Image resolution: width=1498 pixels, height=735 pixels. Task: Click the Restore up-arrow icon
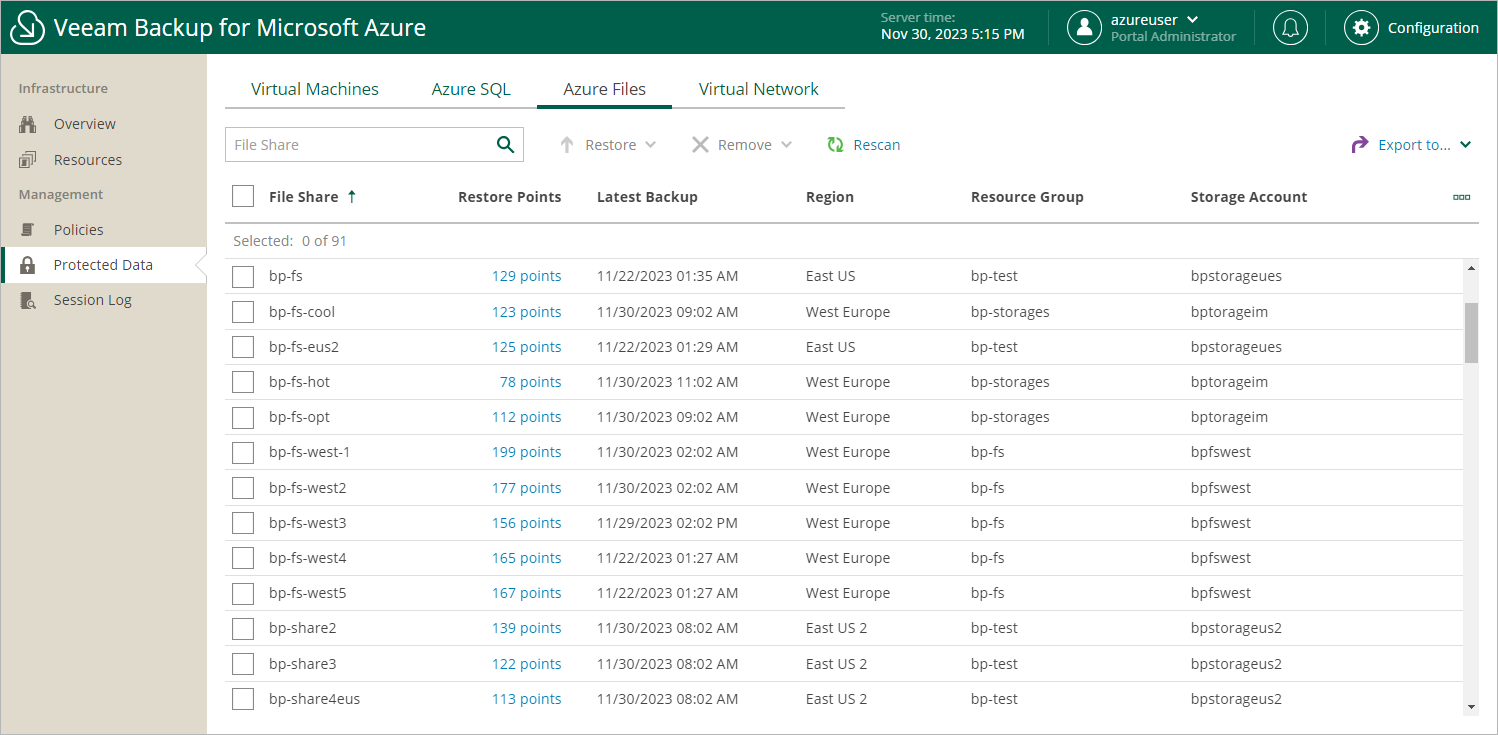click(x=567, y=145)
